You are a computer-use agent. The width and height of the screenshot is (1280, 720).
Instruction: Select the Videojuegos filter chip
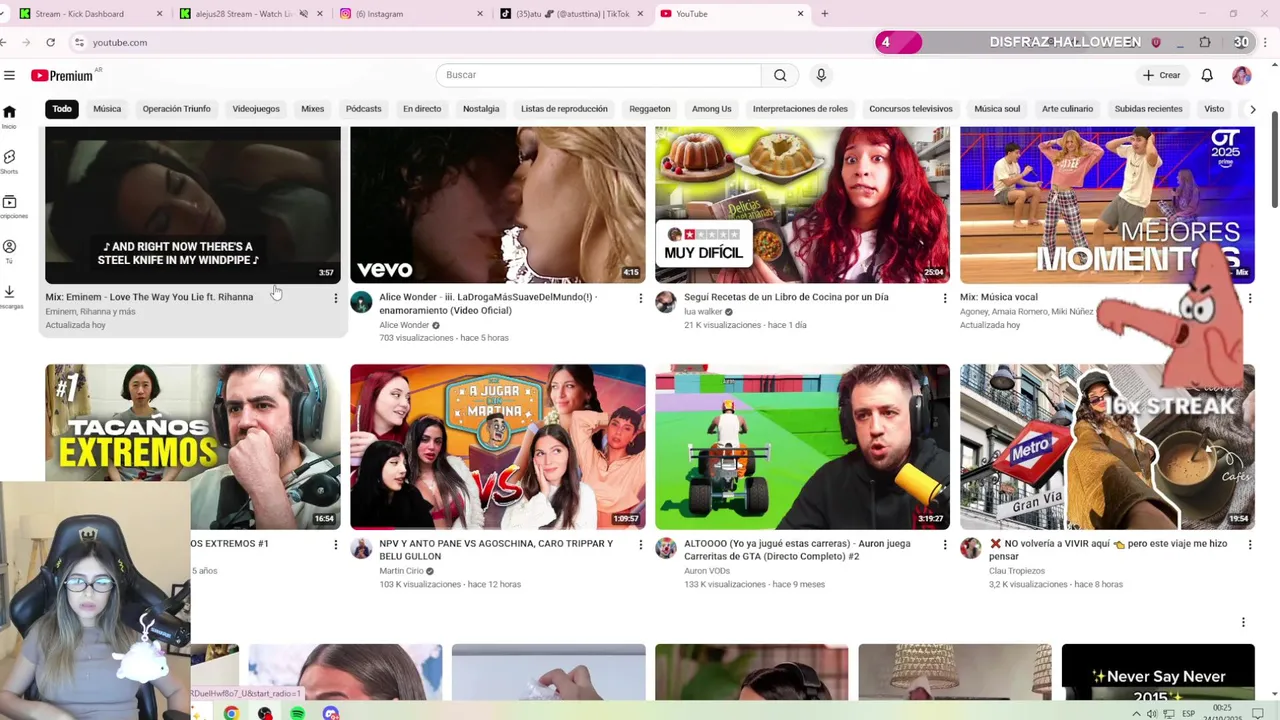[256, 109]
